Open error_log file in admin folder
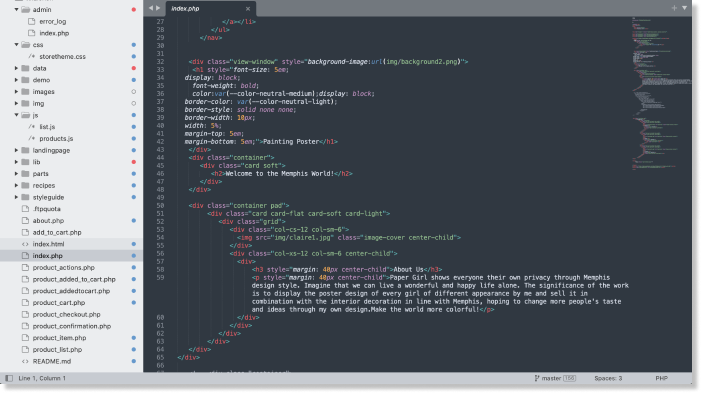The image size is (701, 393). (52, 21)
